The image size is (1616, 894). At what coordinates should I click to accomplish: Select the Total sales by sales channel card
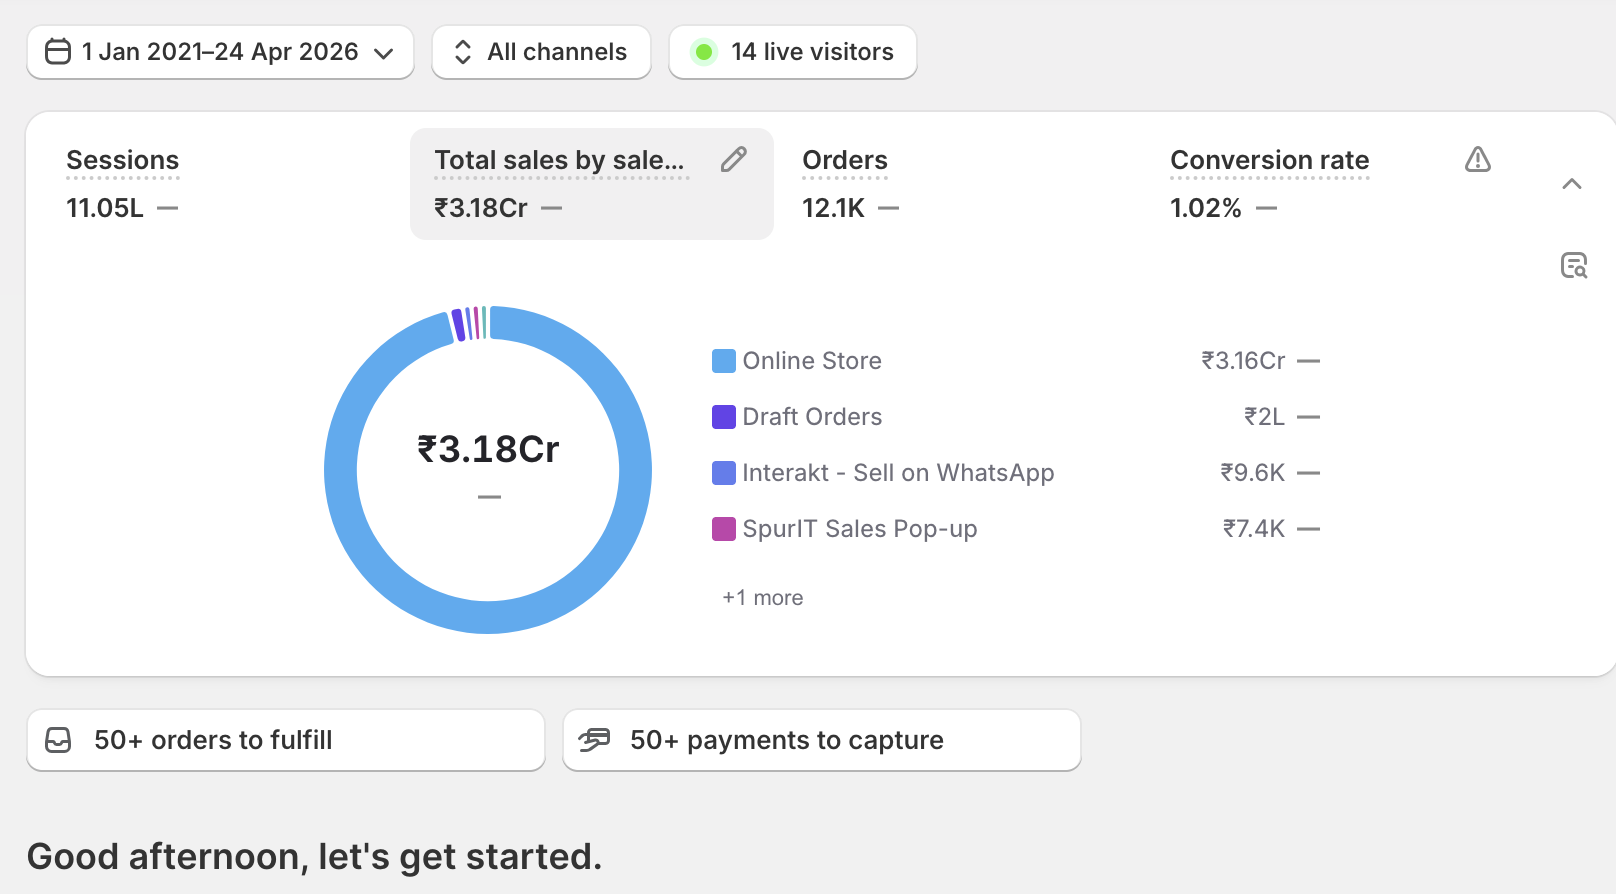[x=592, y=184]
